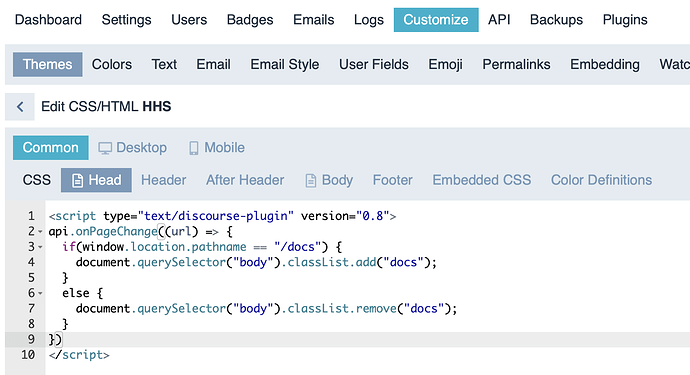Select the CSS field tab
Viewport: 690px width, 375px height.
[37, 180]
